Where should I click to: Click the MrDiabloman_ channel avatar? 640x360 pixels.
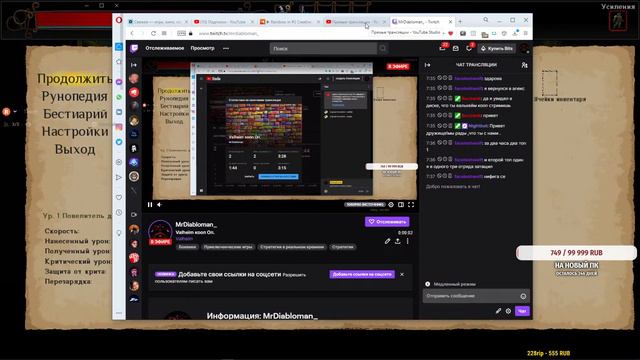pyautogui.click(x=160, y=232)
